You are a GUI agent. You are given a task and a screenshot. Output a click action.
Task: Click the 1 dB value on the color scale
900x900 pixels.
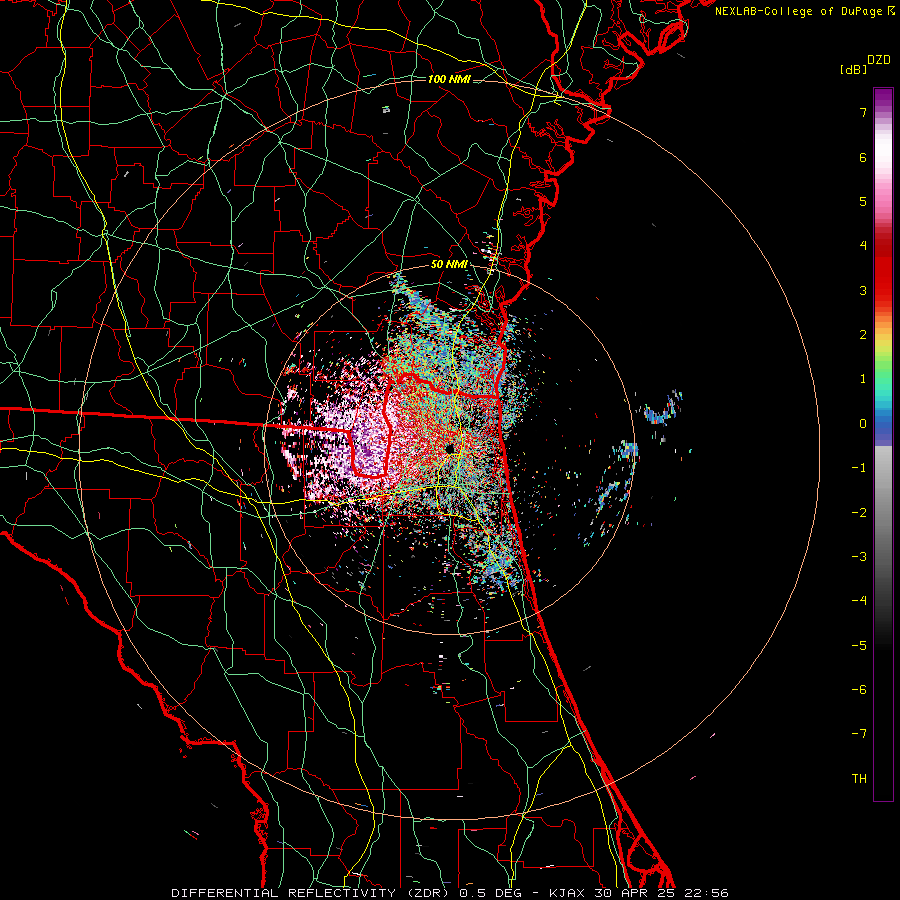[863, 379]
